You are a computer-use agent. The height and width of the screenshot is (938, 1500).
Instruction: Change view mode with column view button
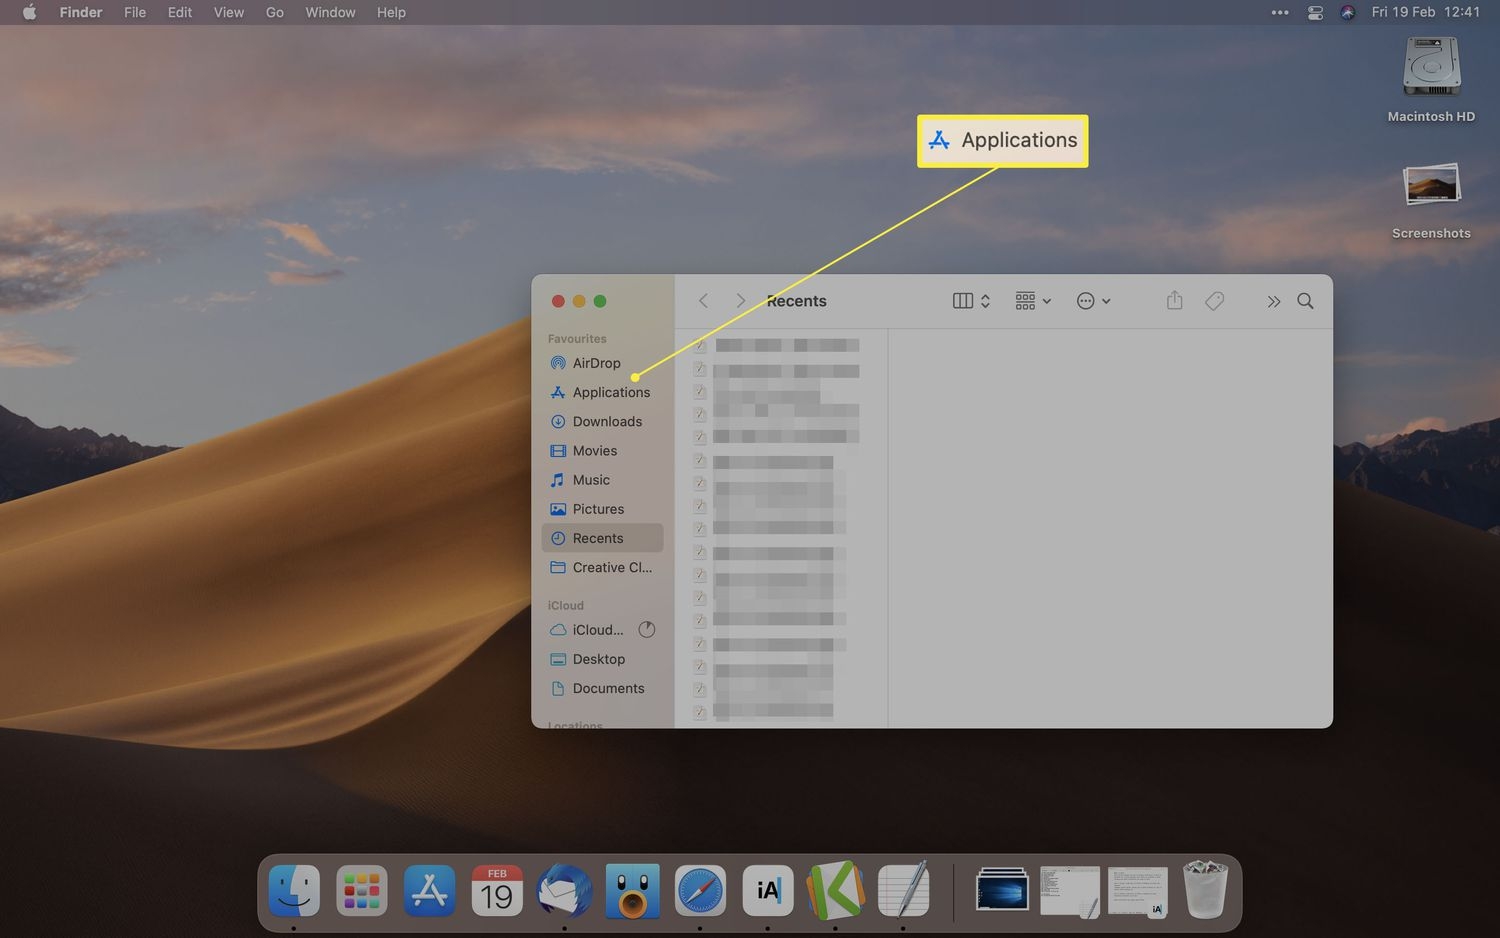tap(971, 301)
